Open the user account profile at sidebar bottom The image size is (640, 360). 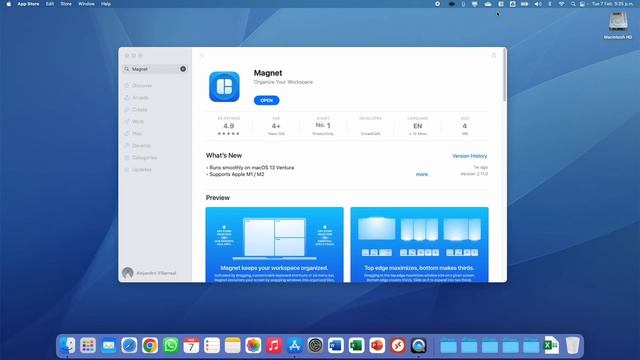(149, 273)
